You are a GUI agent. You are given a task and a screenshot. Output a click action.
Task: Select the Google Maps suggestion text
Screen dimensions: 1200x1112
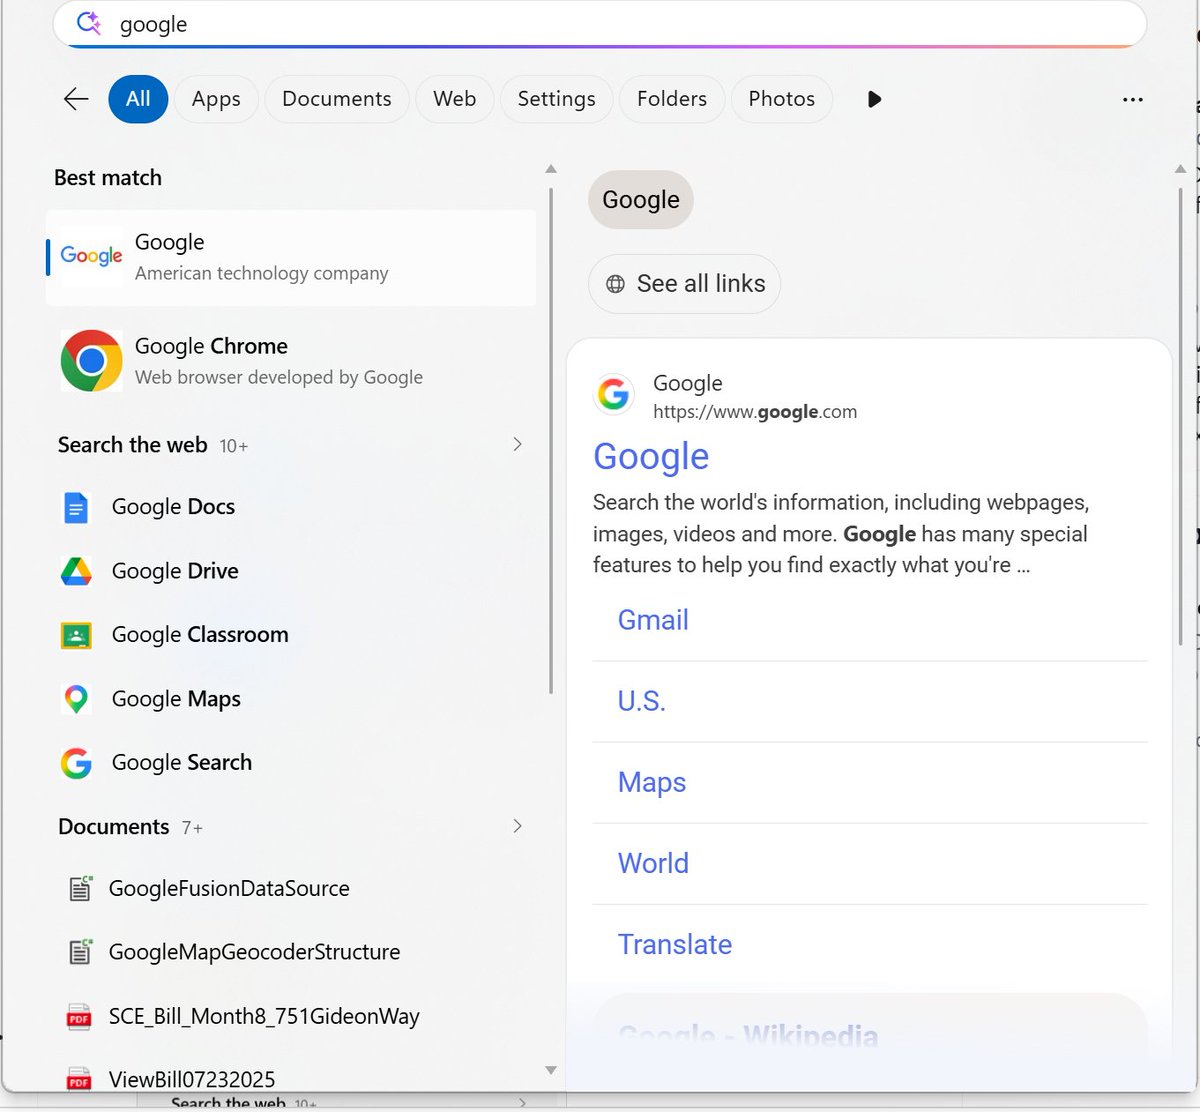point(176,699)
